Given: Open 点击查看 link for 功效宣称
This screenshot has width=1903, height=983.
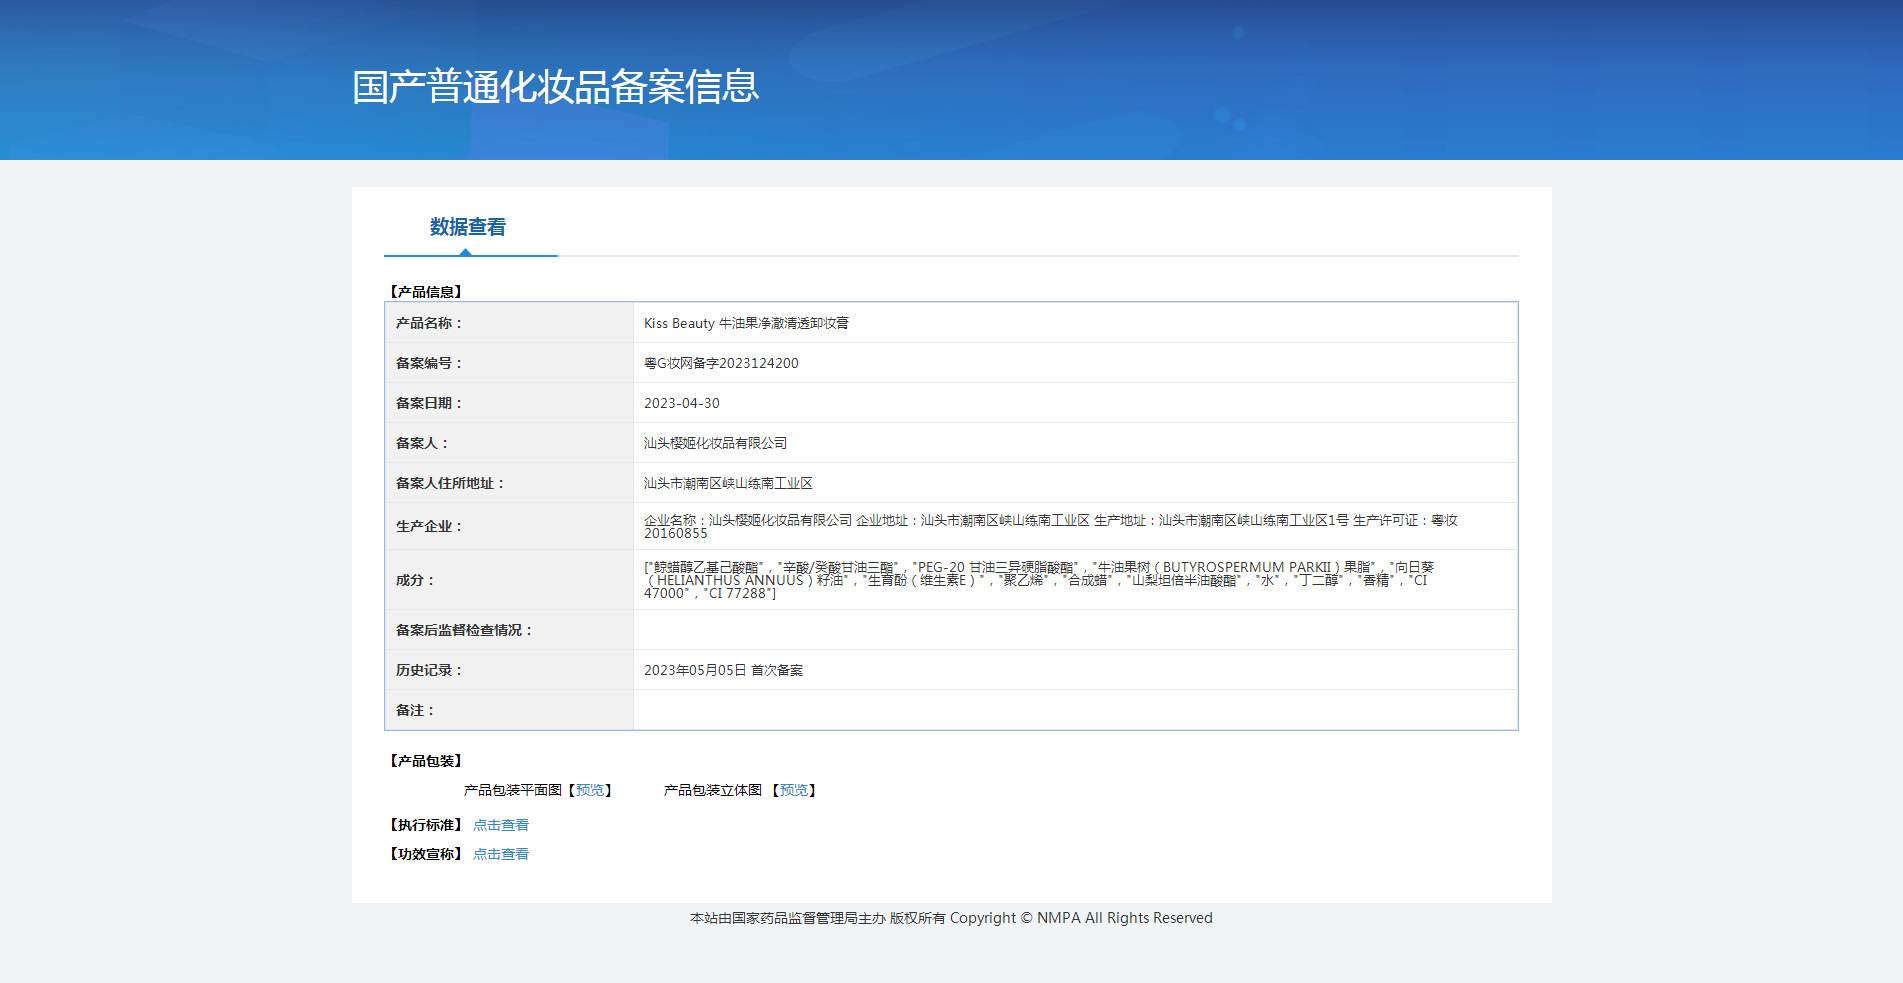Looking at the screenshot, I should pyautogui.click(x=501, y=854).
